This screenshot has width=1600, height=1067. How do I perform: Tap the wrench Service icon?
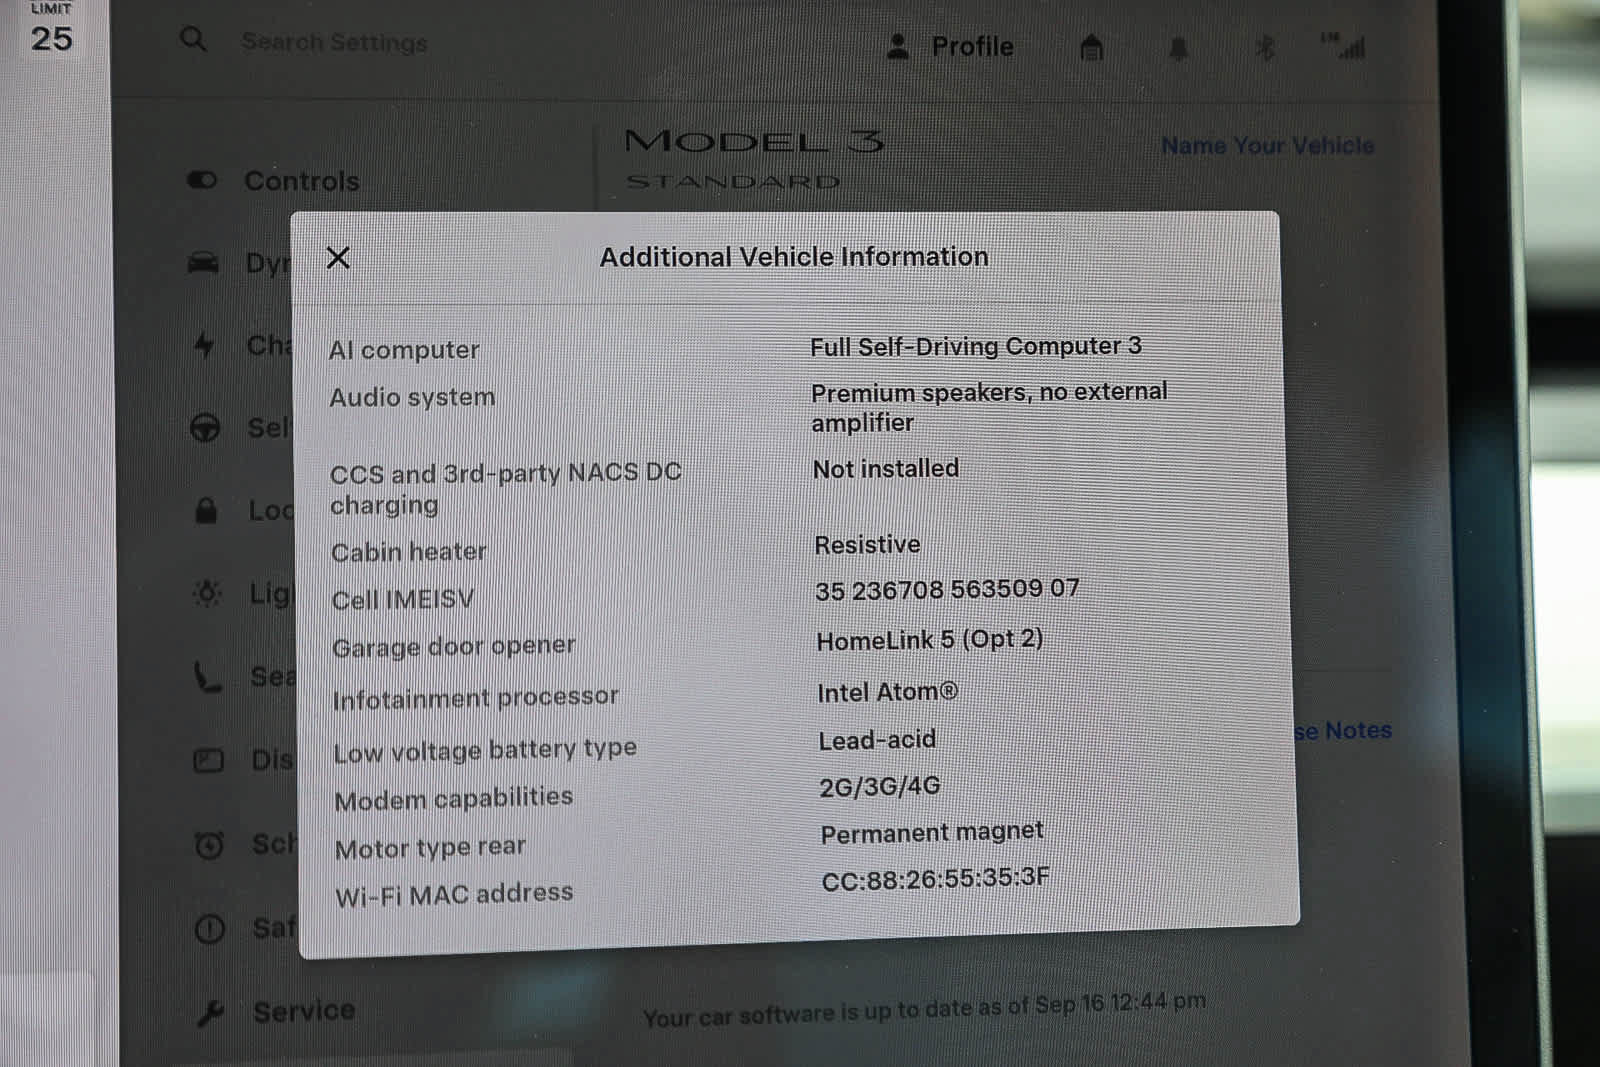pos(210,1013)
